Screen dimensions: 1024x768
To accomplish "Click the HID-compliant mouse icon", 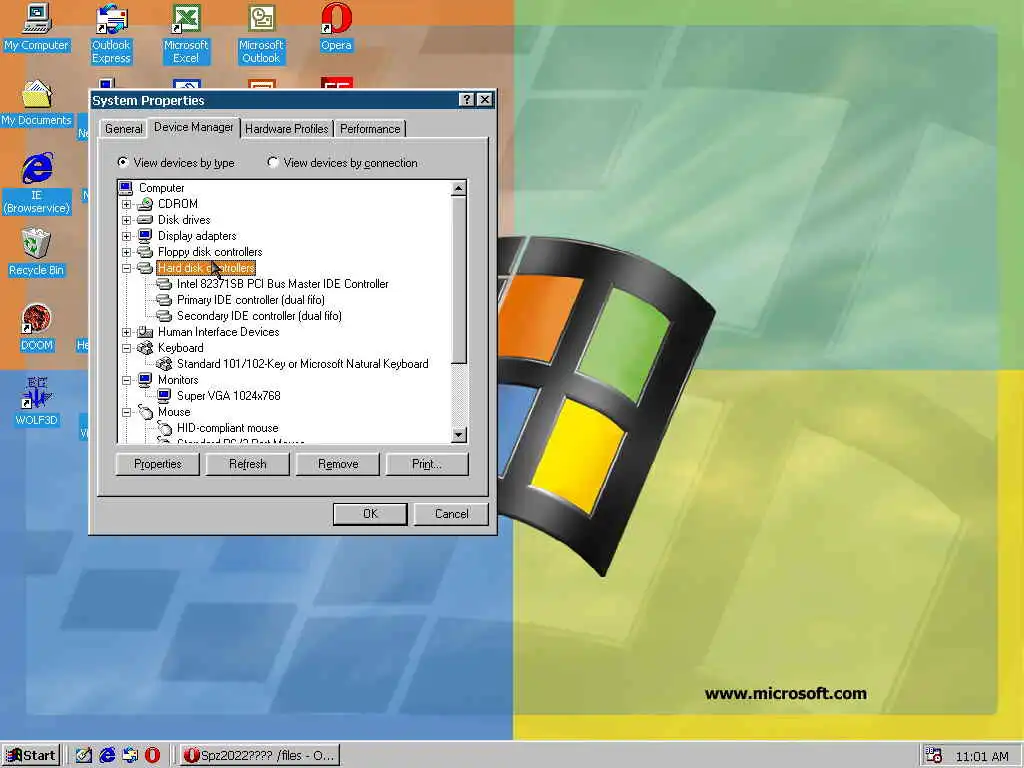I will click(x=164, y=428).
